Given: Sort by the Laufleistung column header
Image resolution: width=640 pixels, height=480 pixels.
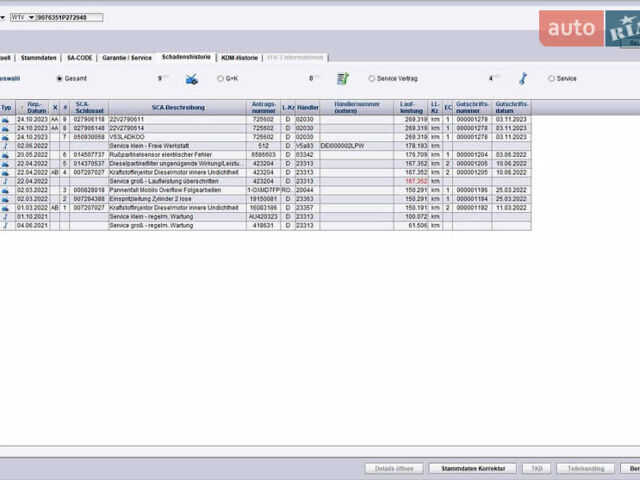Looking at the screenshot, I should click(411, 108).
